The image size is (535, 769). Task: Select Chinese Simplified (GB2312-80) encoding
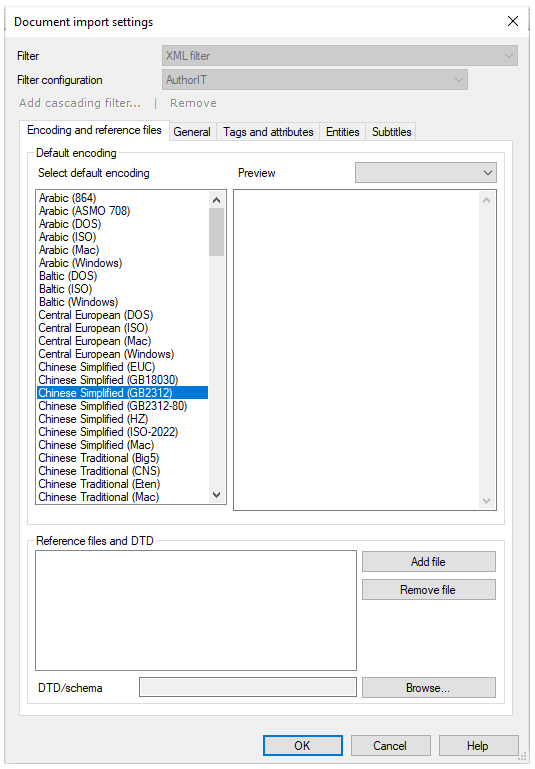point(123,406)
